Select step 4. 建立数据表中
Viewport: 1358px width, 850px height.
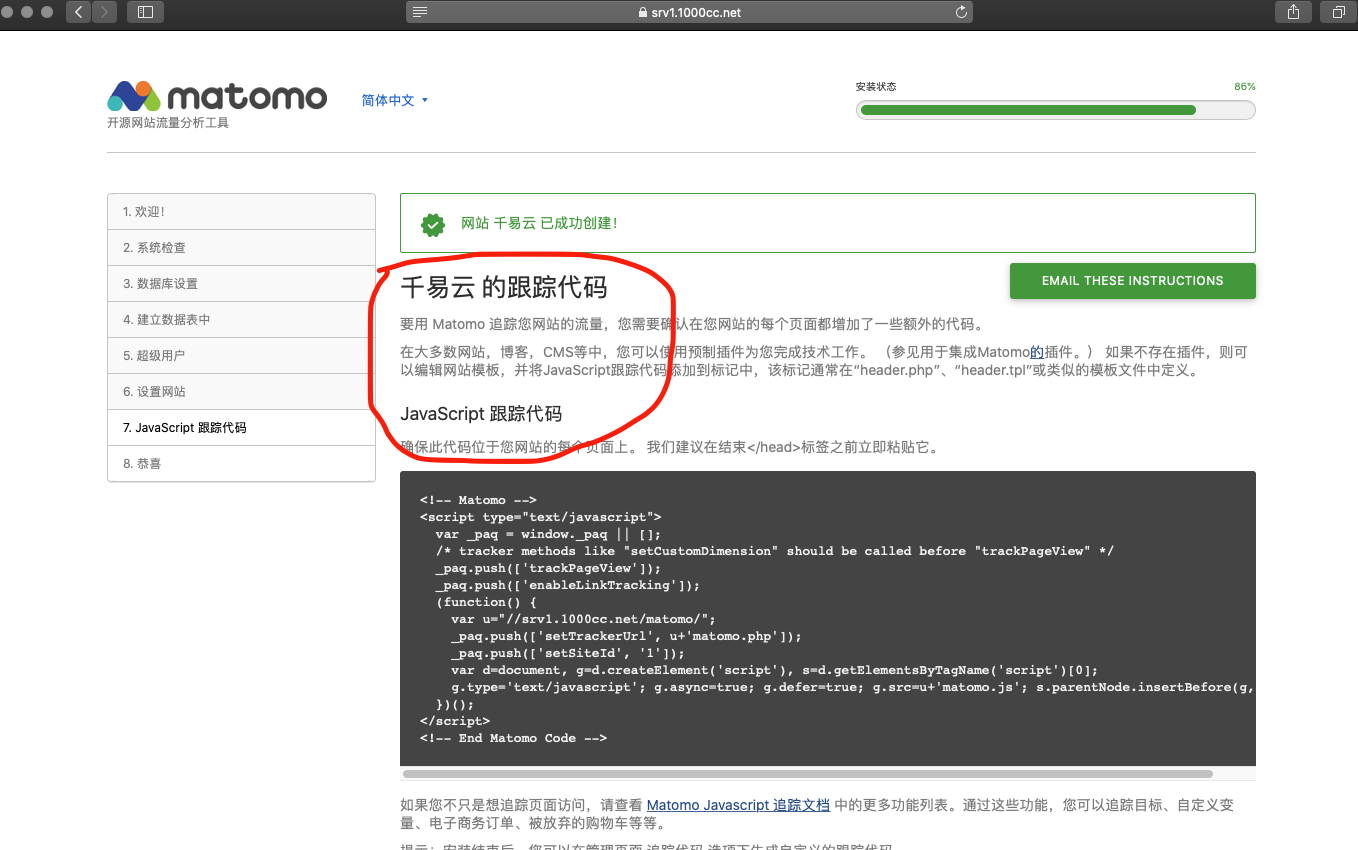(x=241, y=320)
